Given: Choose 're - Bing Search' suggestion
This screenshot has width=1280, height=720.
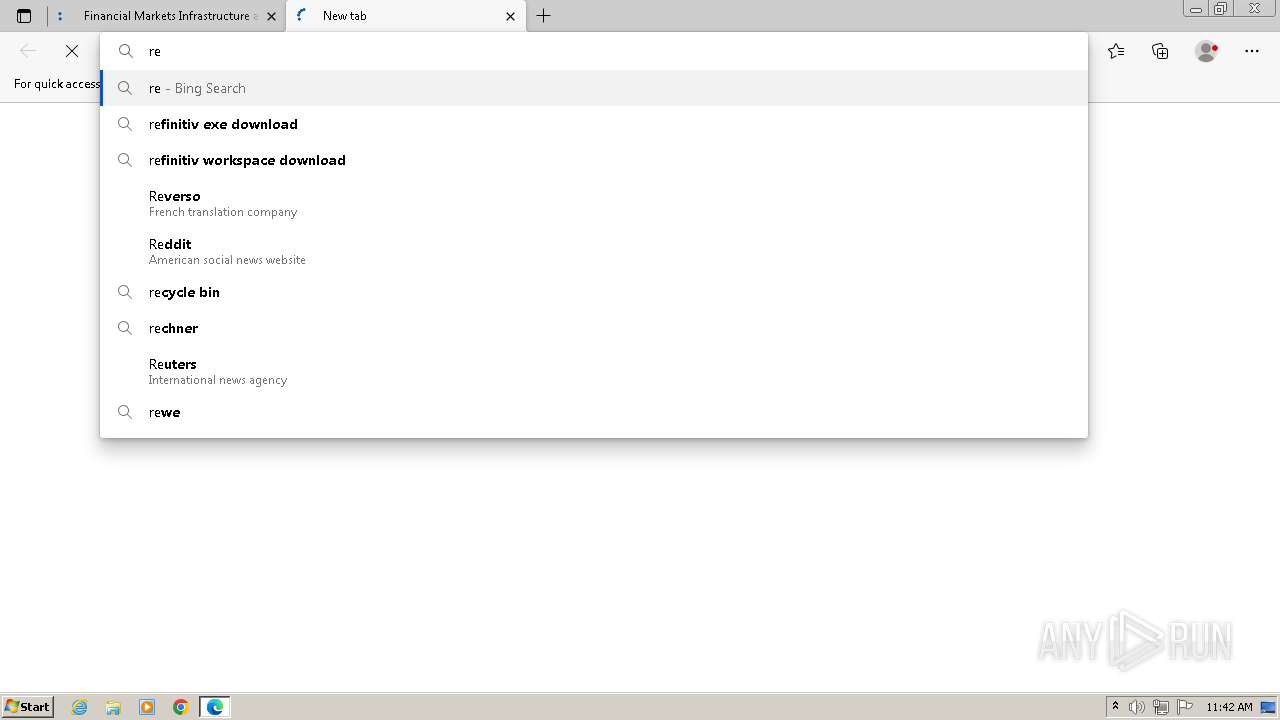Looking at the screenshot, I should pos(594,88).
